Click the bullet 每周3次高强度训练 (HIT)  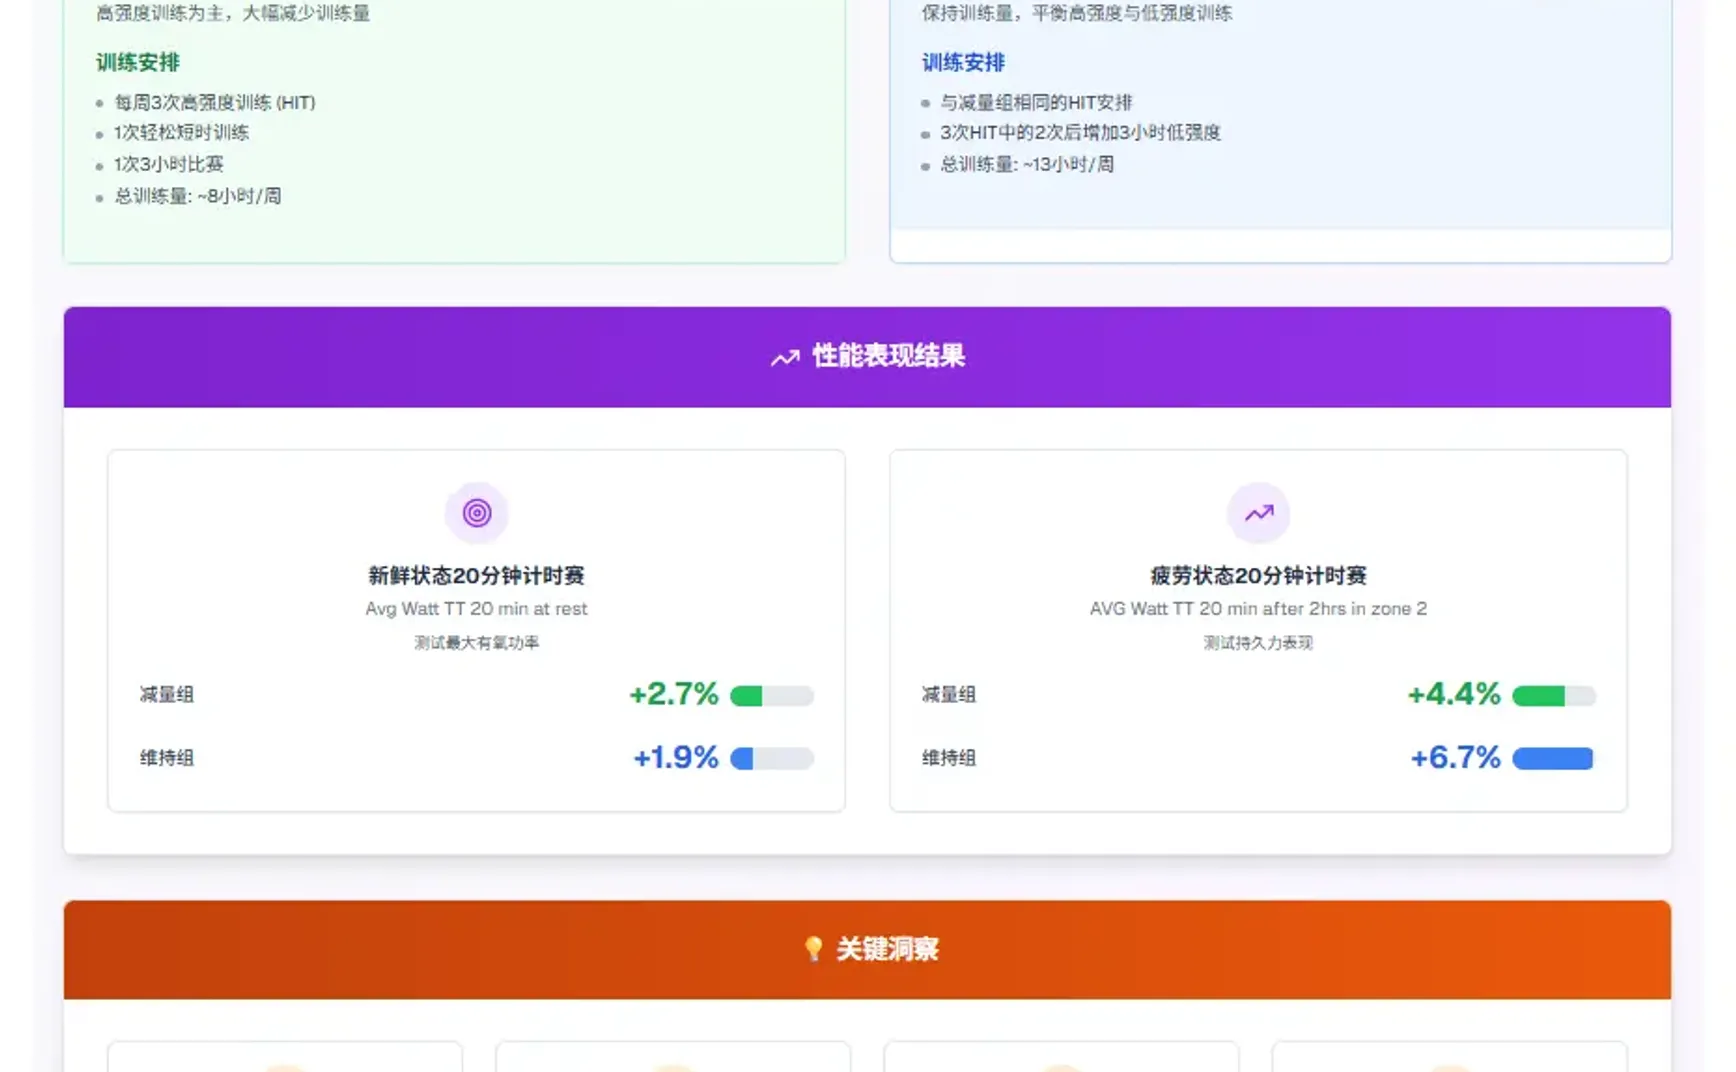pyautogui.click(x=215, y=102)
